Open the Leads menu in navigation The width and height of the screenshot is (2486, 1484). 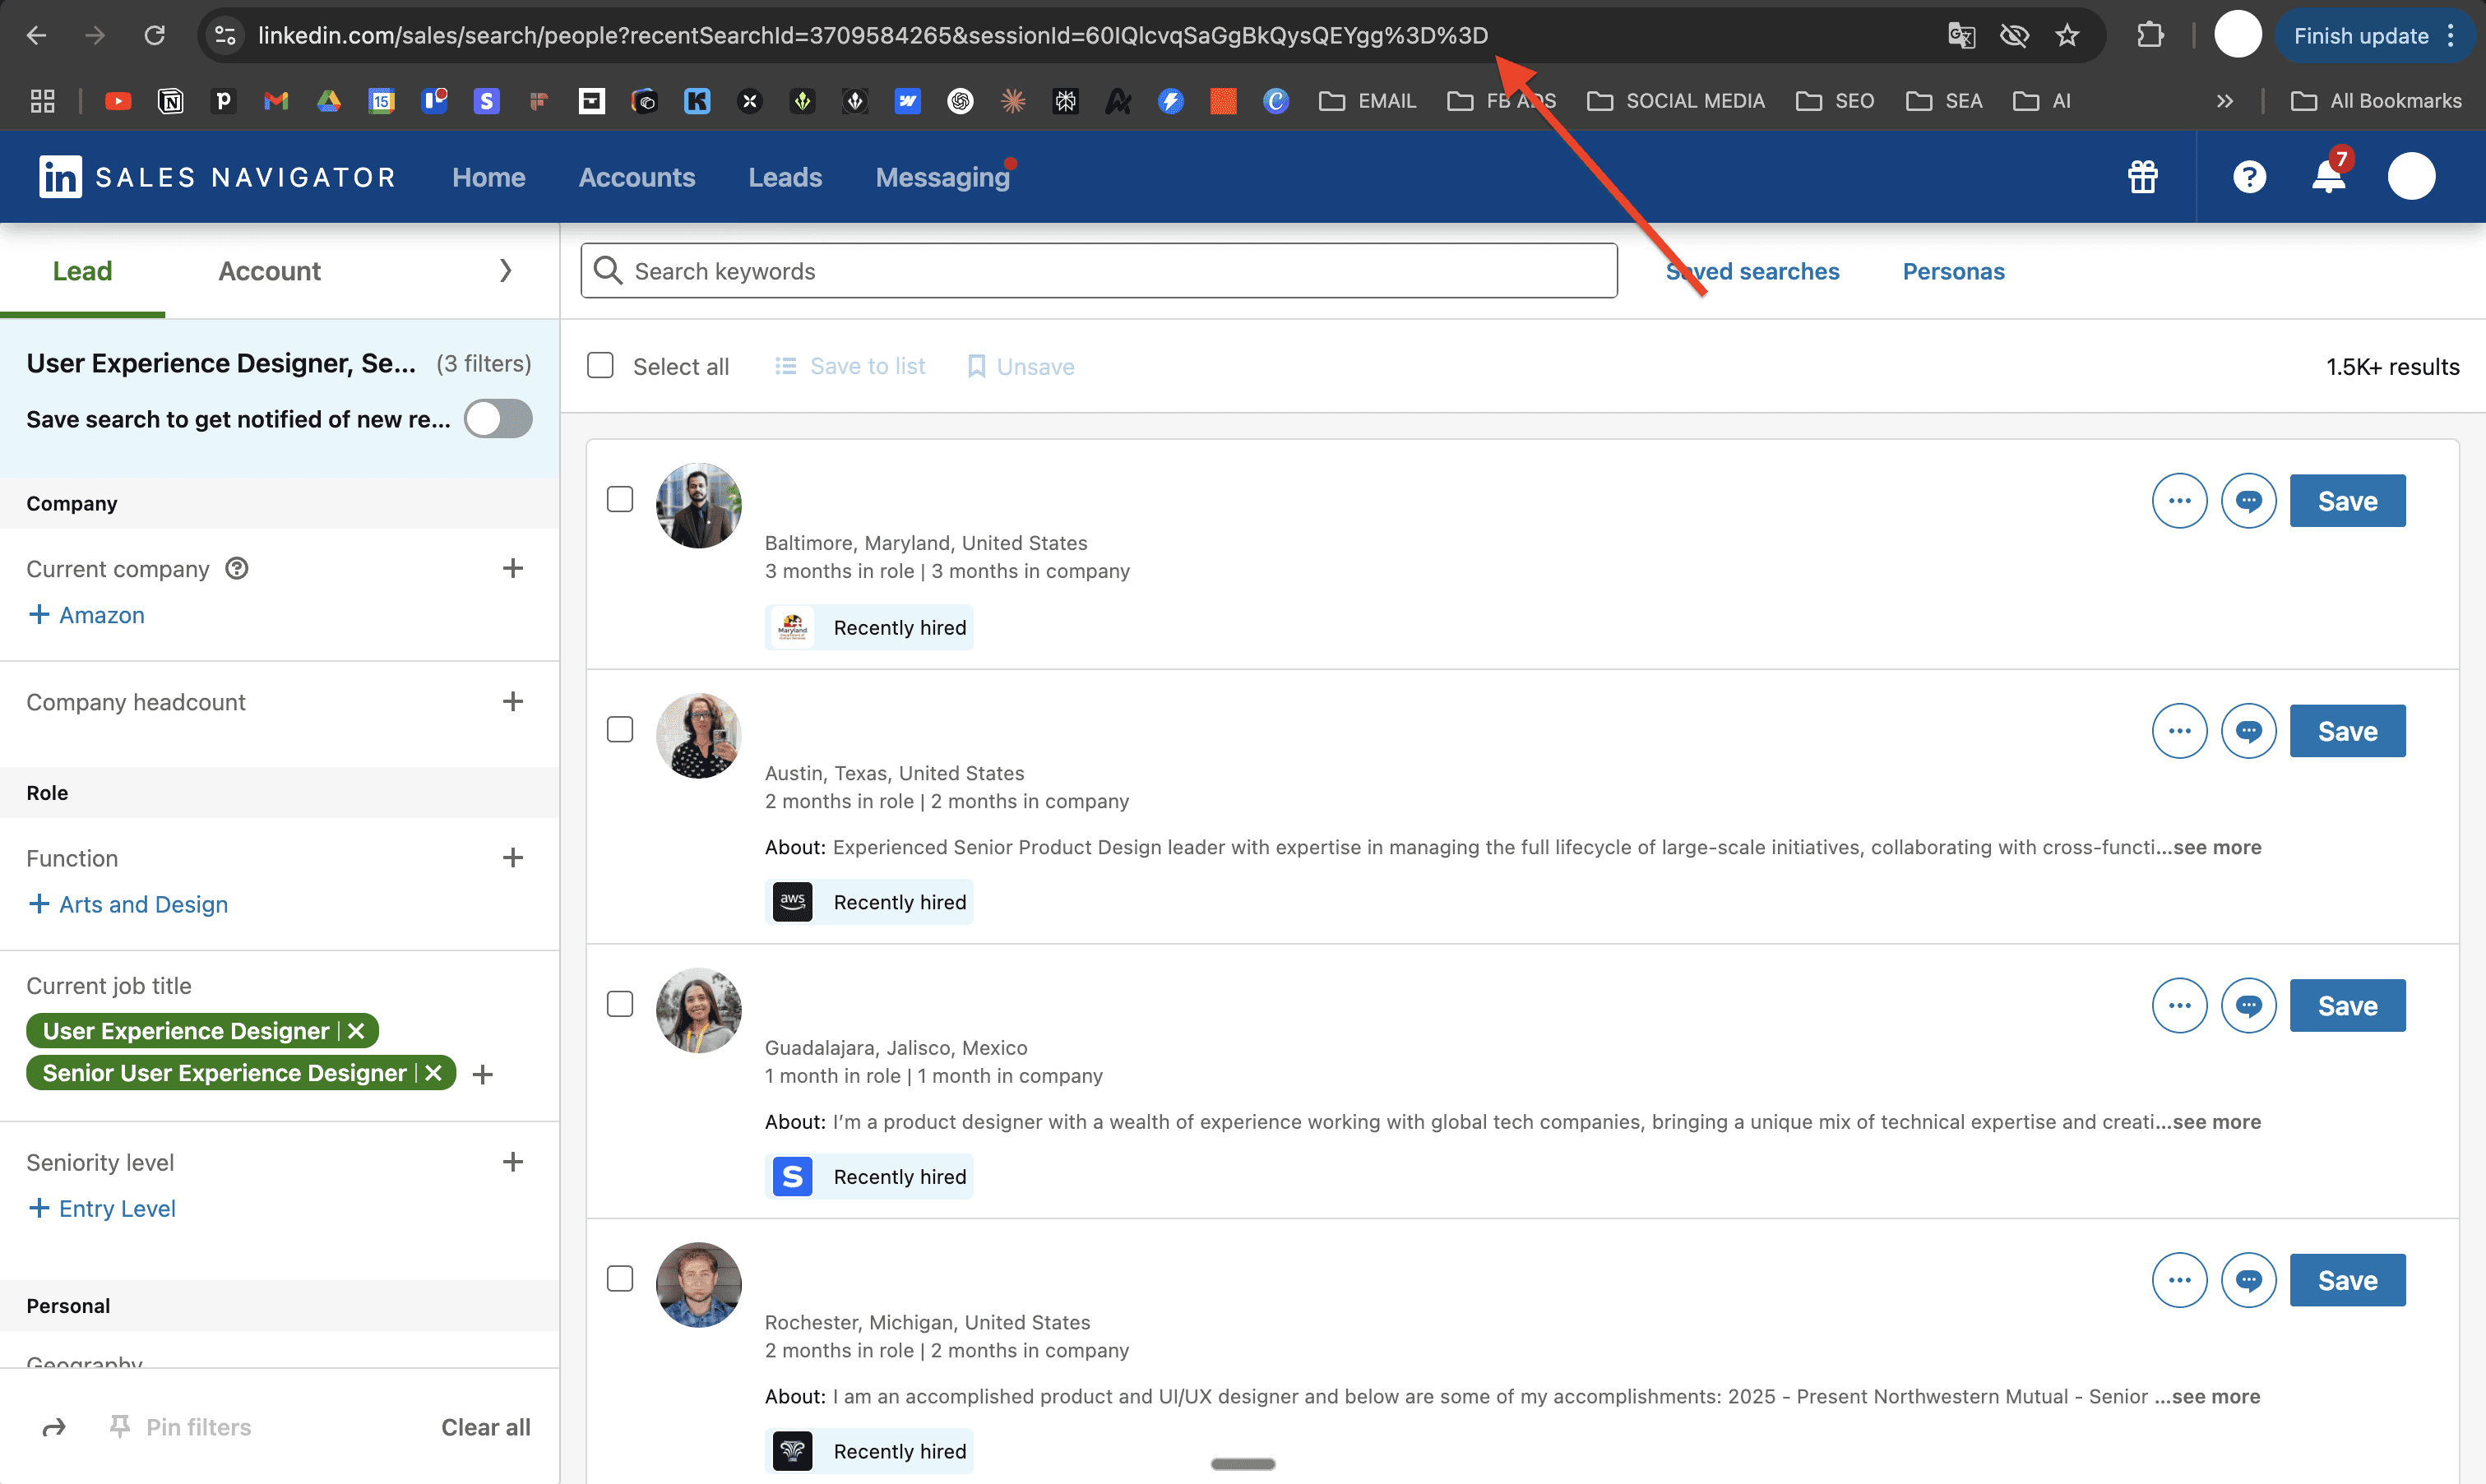pos(785,177)
